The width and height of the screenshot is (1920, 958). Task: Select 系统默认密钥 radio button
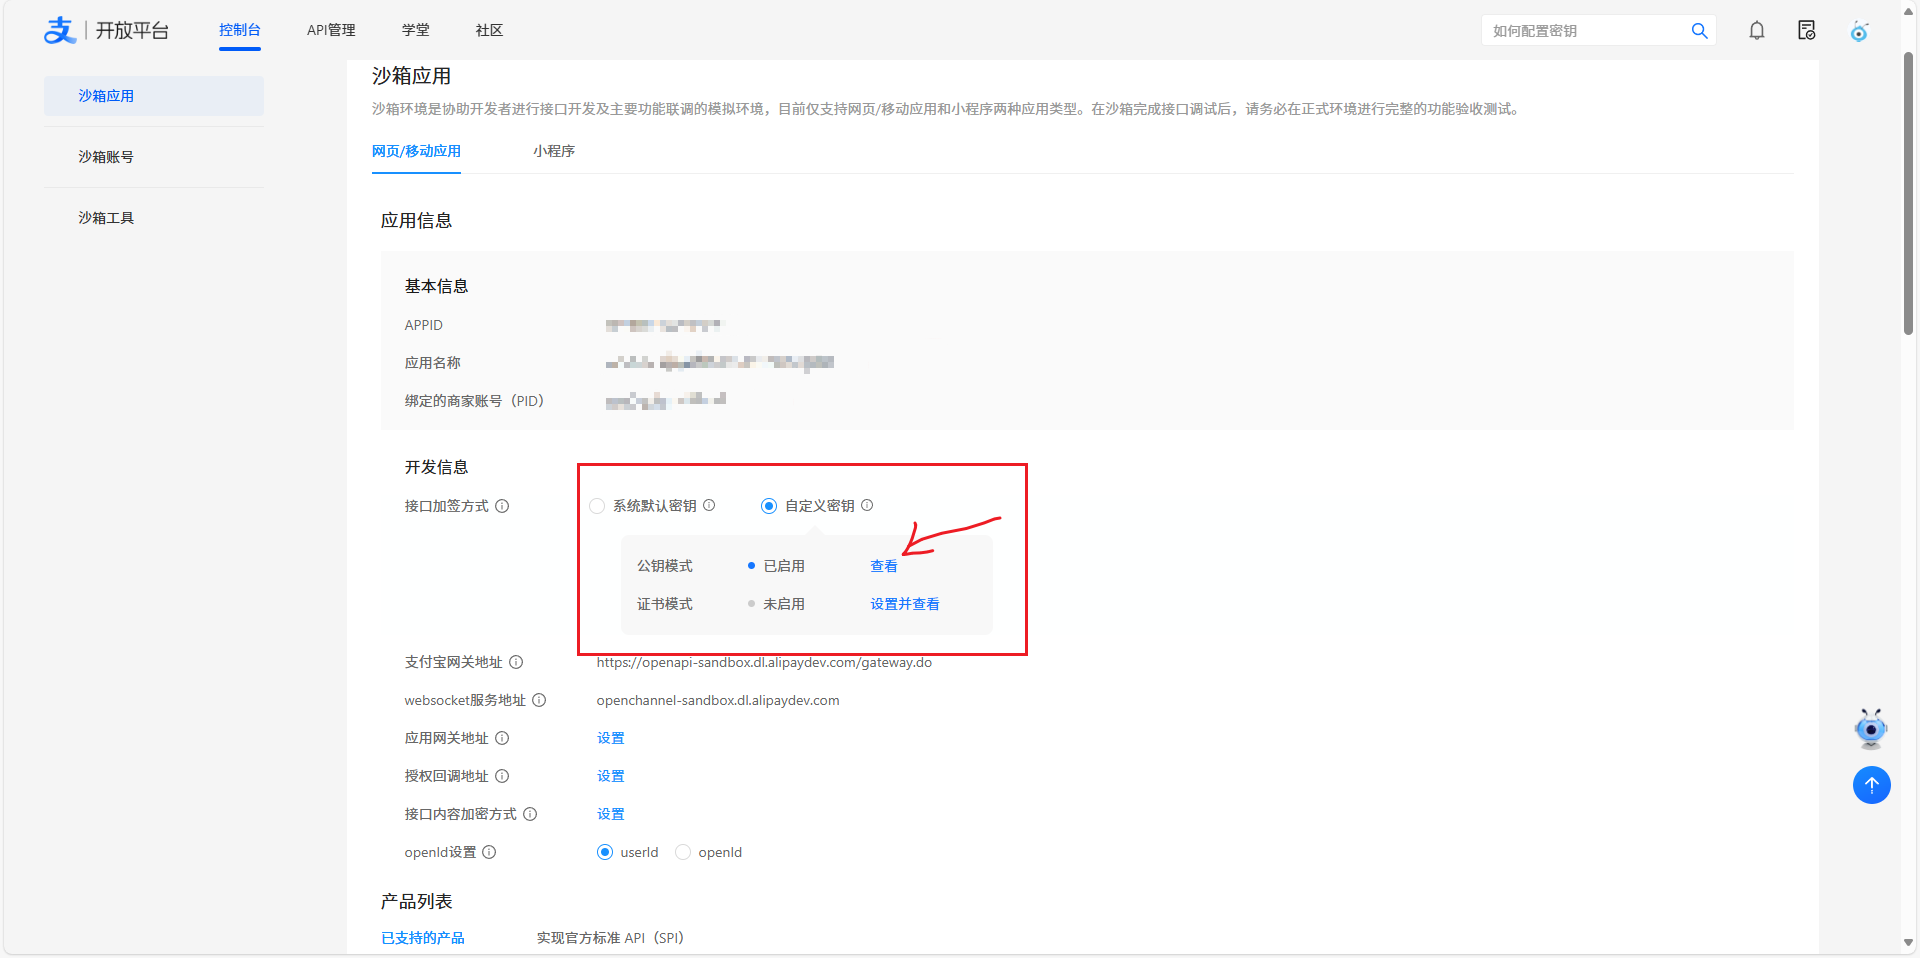pyautogui.click(x=597, y=506)
